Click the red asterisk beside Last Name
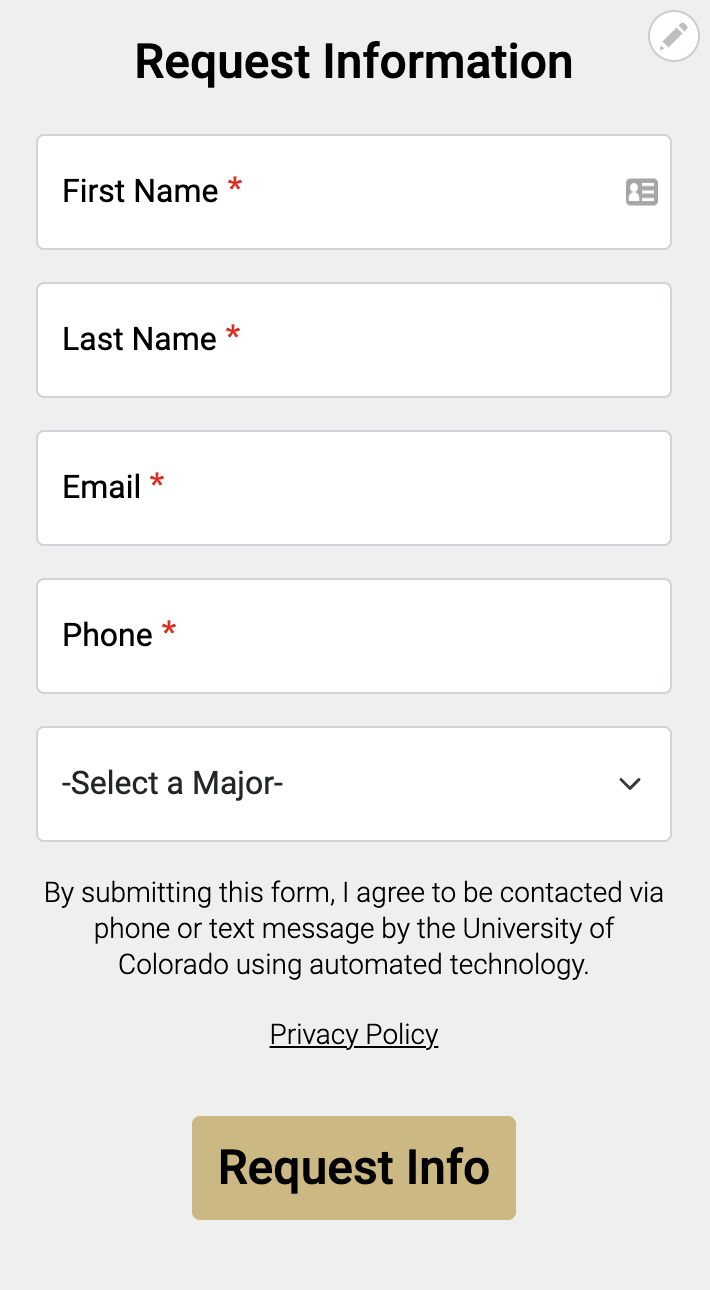Screen dimensions: 710x1290 pos(233,335)
